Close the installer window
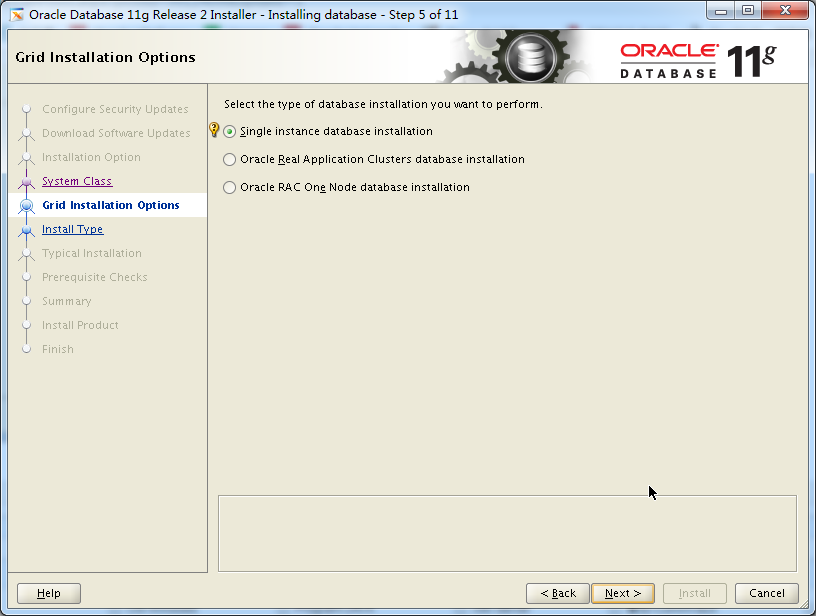 click(786, 11)
